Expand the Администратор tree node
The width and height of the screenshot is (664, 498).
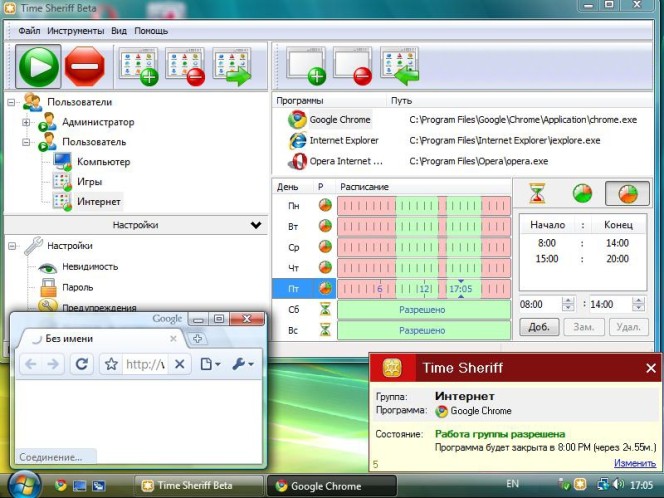pos(26,122)
